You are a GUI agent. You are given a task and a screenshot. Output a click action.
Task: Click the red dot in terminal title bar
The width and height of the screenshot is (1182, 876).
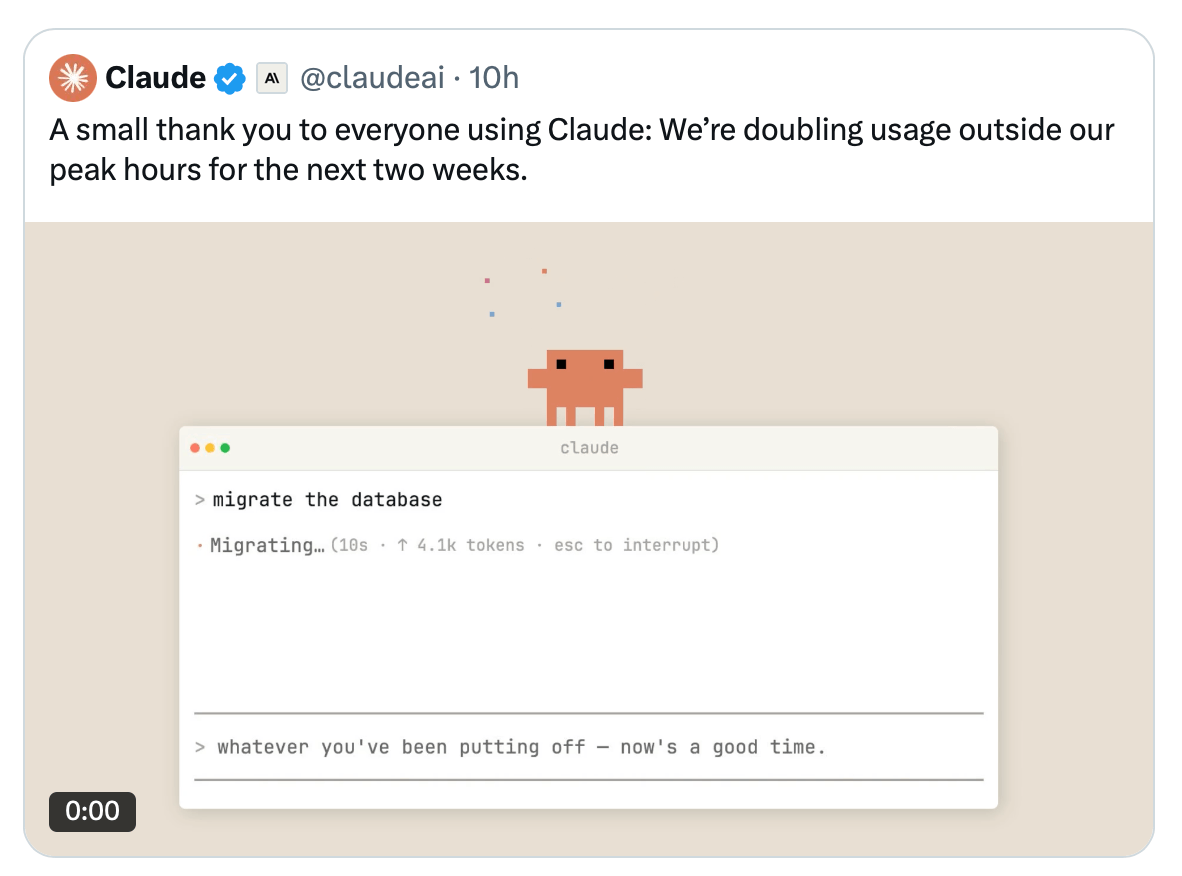[x=195, y=448]
